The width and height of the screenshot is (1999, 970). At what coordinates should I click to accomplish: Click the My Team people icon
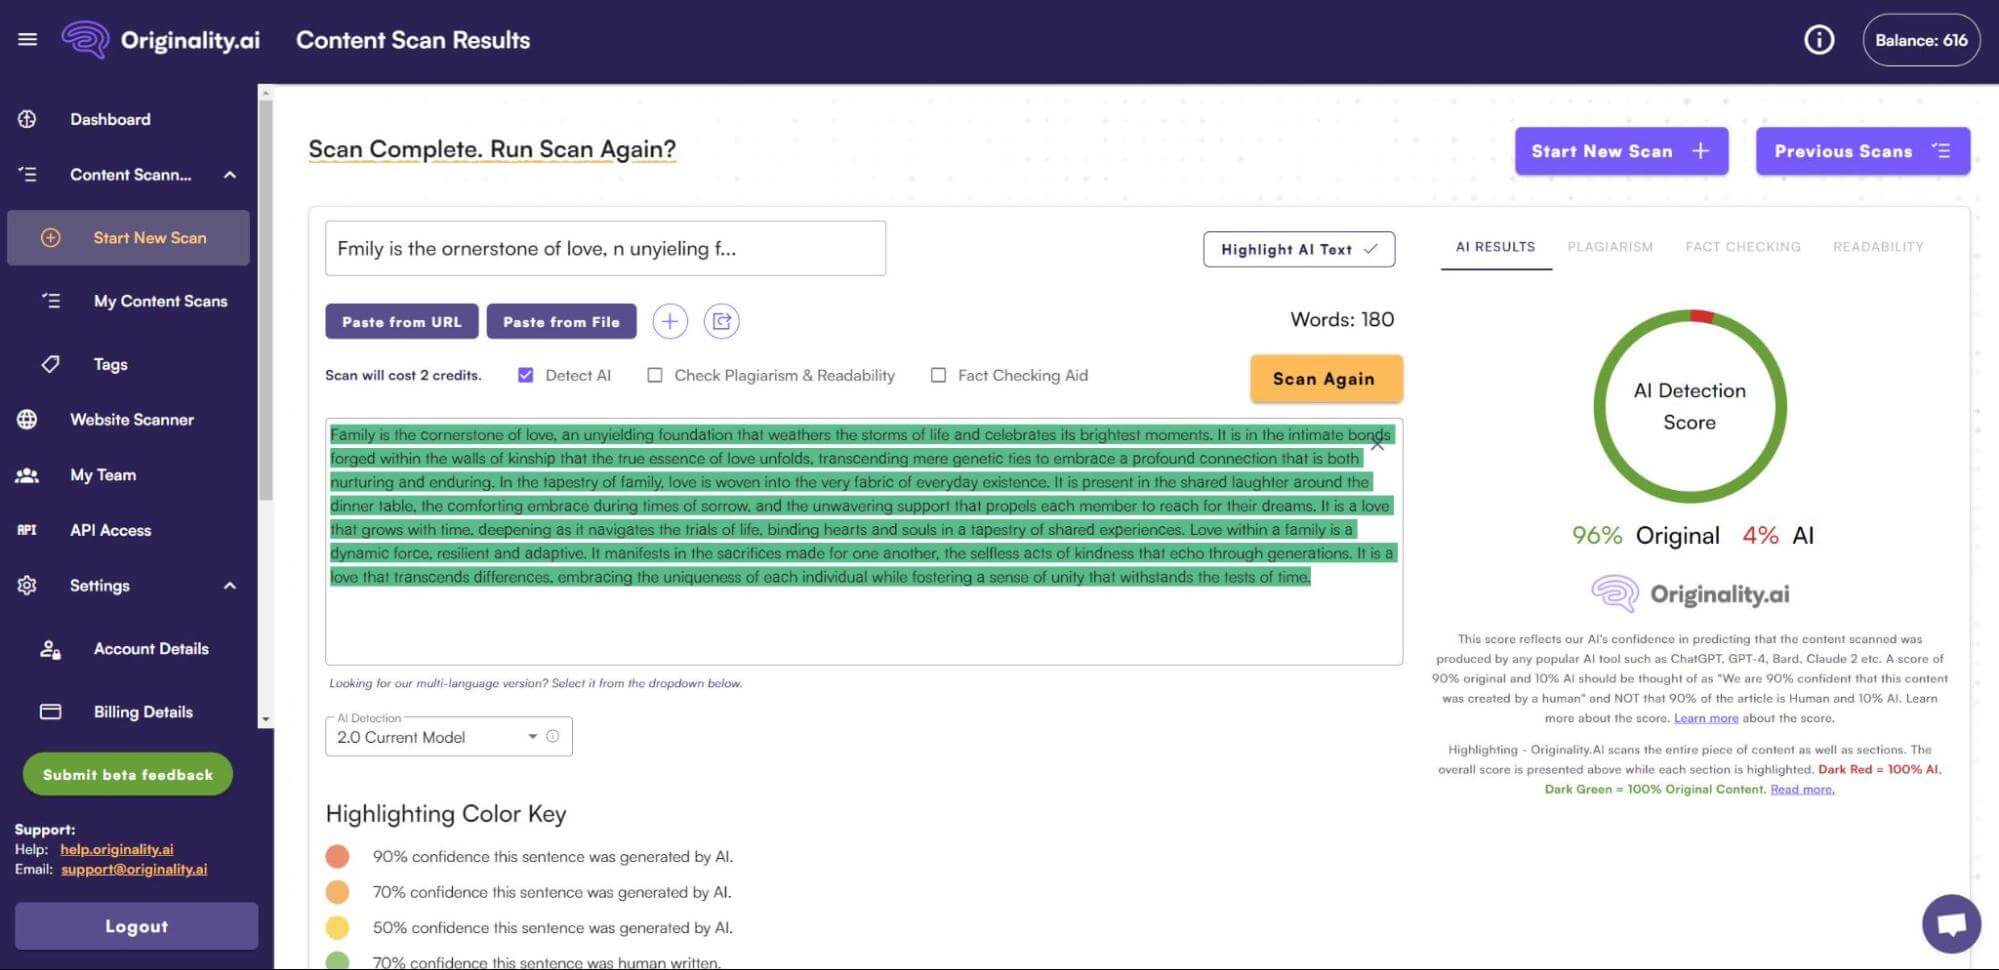point(27,475)
